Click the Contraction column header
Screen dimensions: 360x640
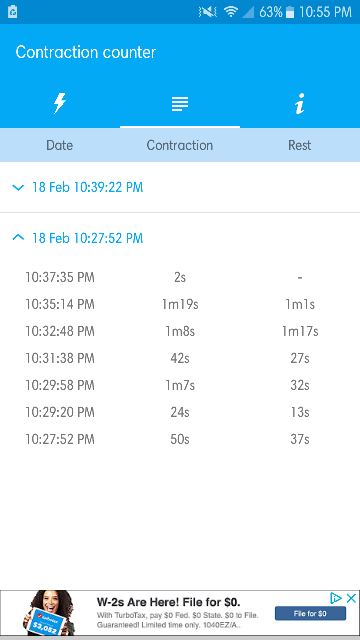[180, 145]
